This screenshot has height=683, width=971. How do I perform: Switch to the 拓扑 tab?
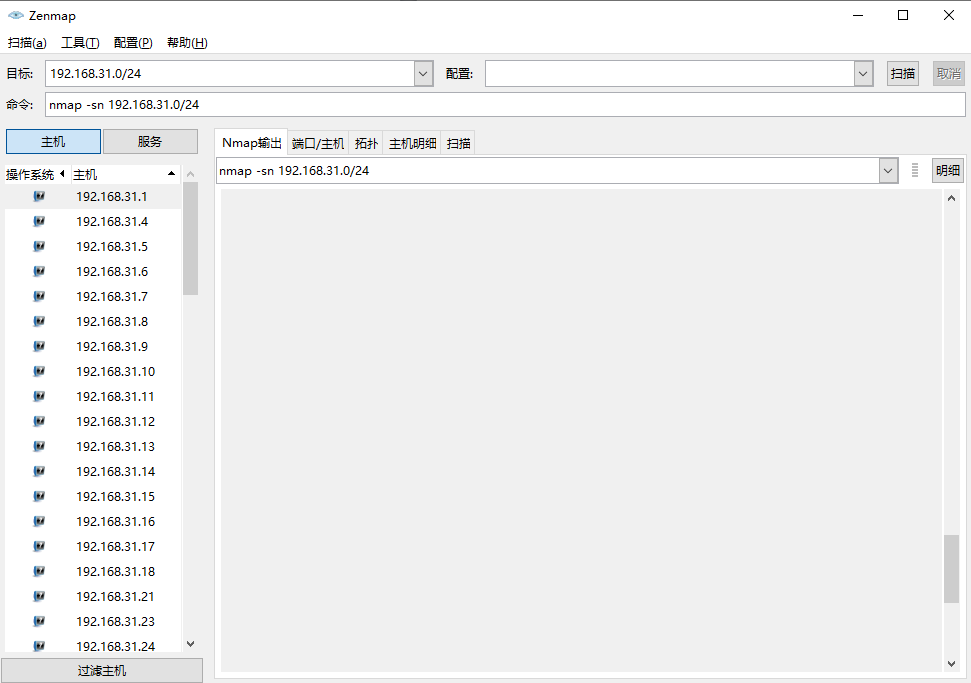pos(366,144)
